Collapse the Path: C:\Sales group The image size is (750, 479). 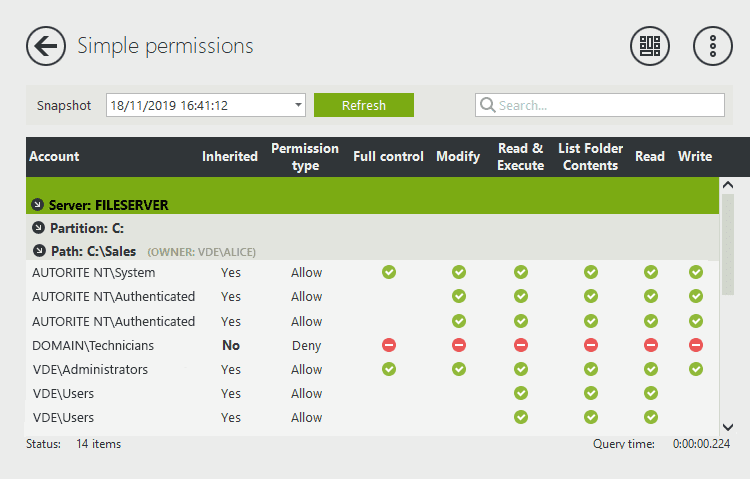pyautogui.click(x=39, y=251)
